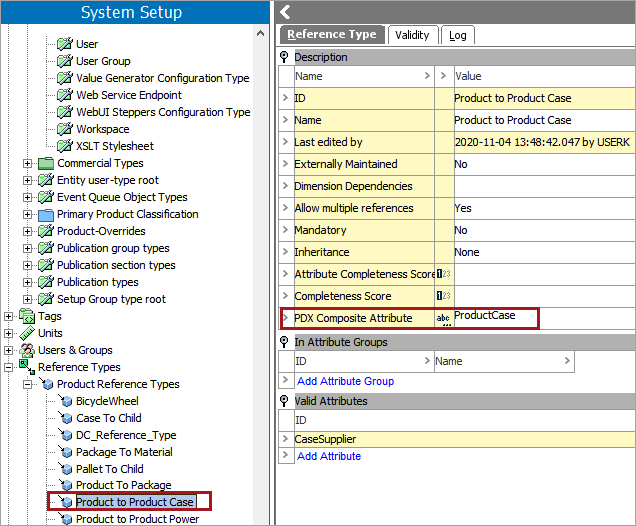The height and width of the screenshot is (526, 636).
Task: Select Product to Product Power tree item
Action: (x=137, y=519)
